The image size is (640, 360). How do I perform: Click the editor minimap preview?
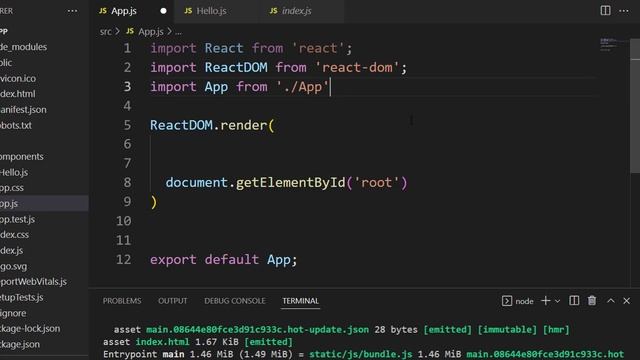[613, 45]
